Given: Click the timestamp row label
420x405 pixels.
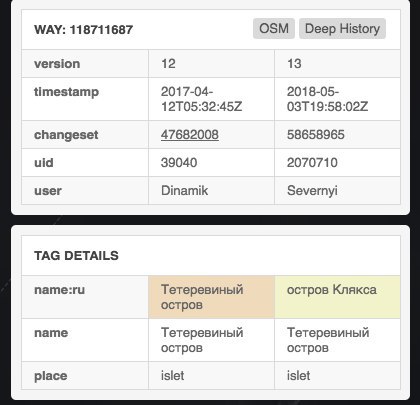Looking at the screenshot, I should [66, 92].
